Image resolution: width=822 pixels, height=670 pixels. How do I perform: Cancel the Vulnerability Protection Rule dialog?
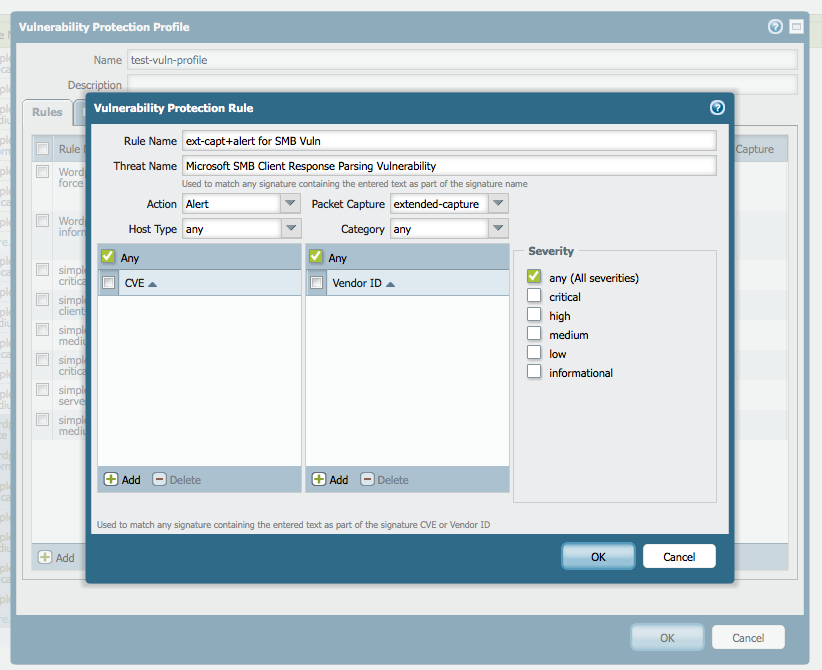pyautogui.click(x=679, y=556)
